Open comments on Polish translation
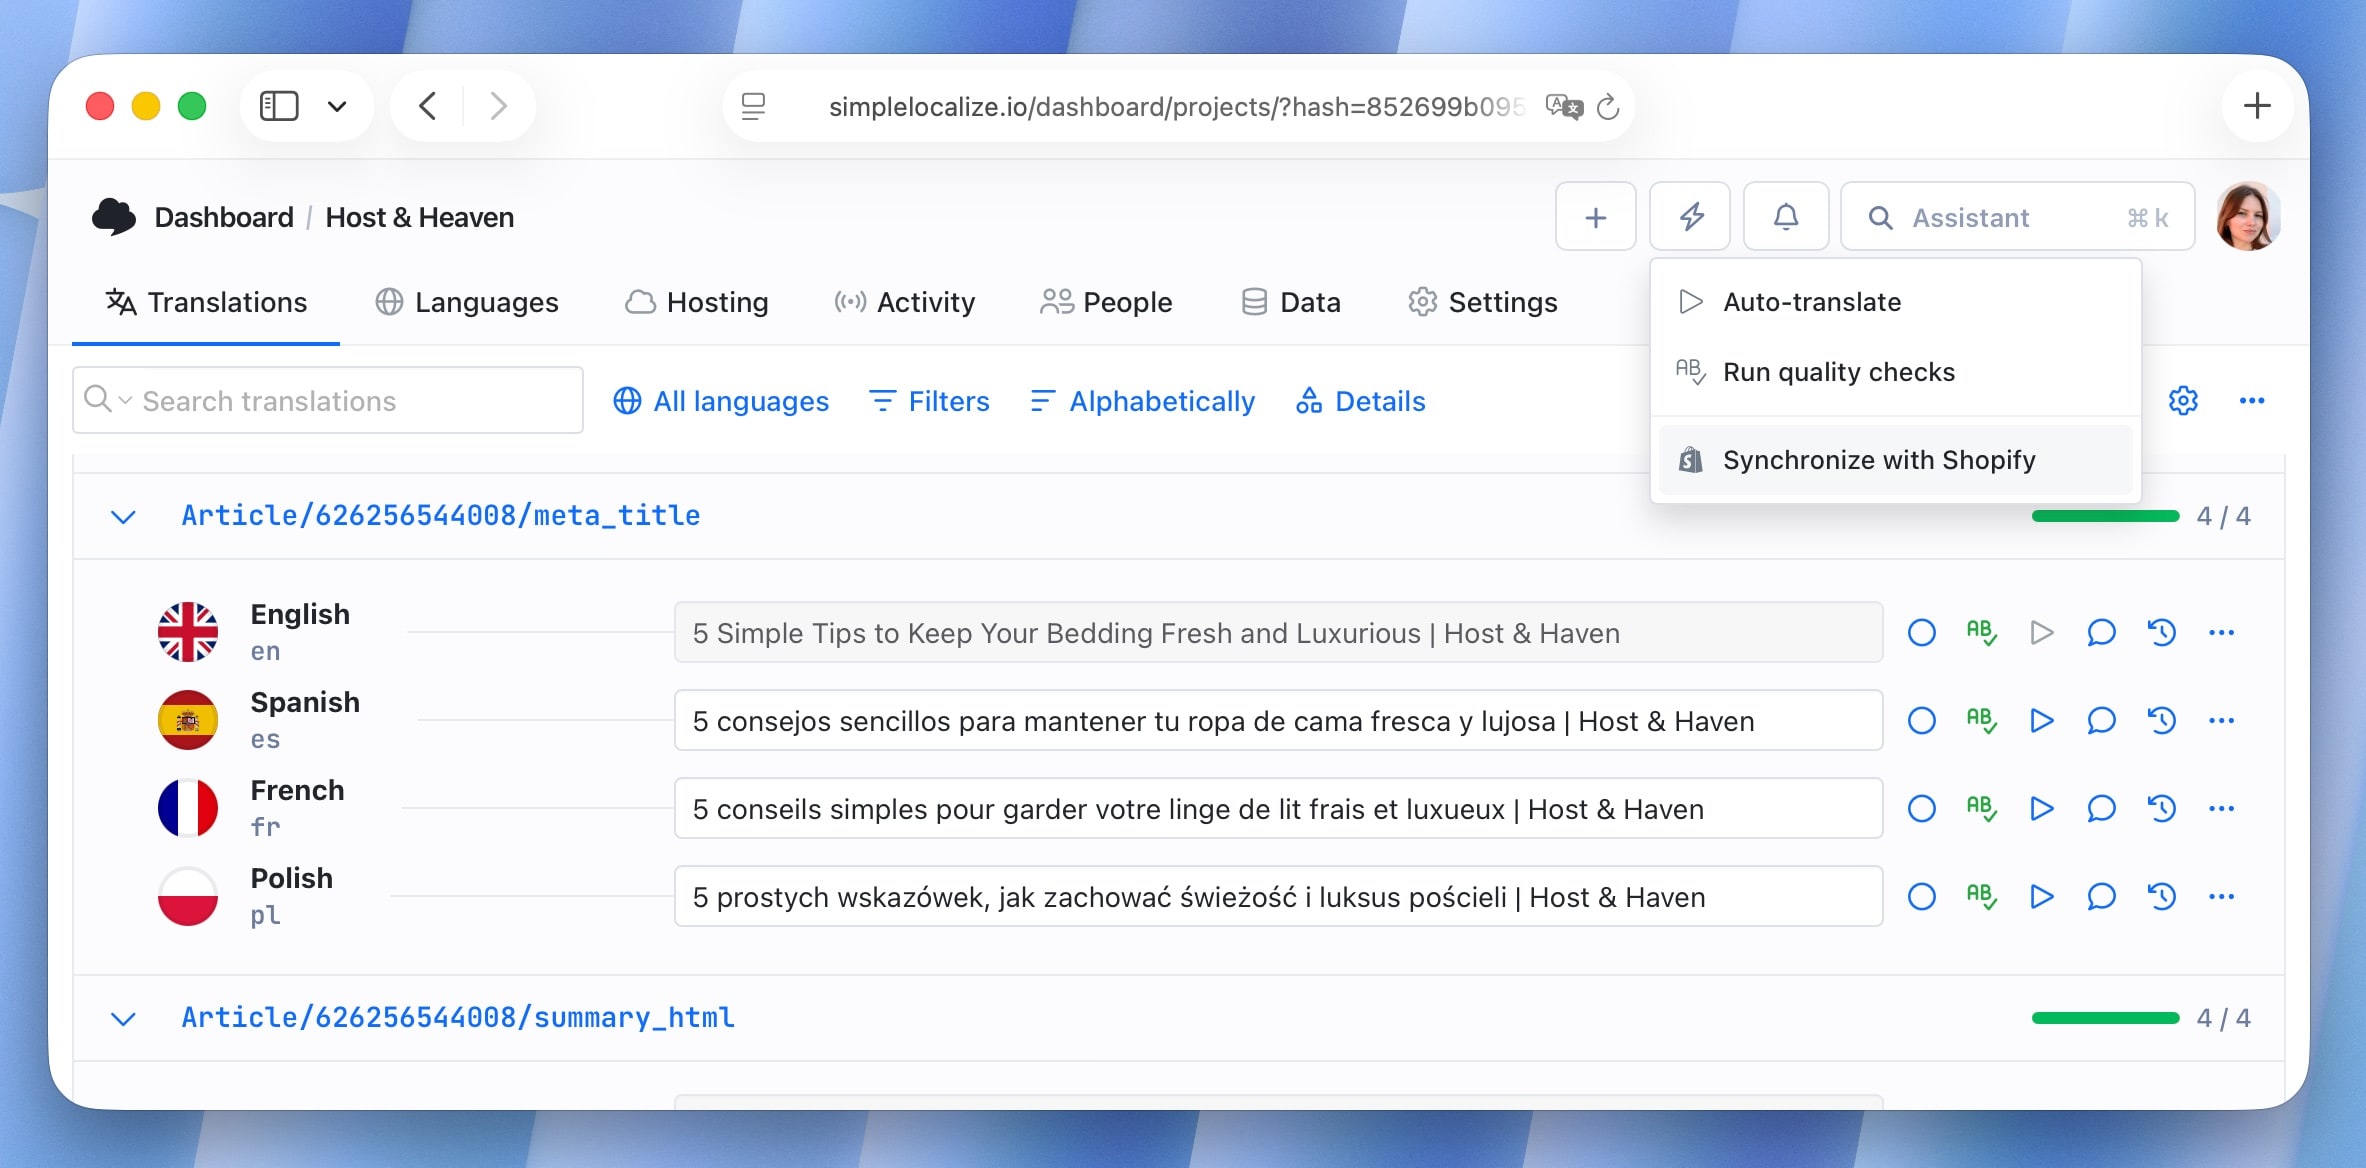The width and height of the screenshot is (2366, 1168). 2101,897
